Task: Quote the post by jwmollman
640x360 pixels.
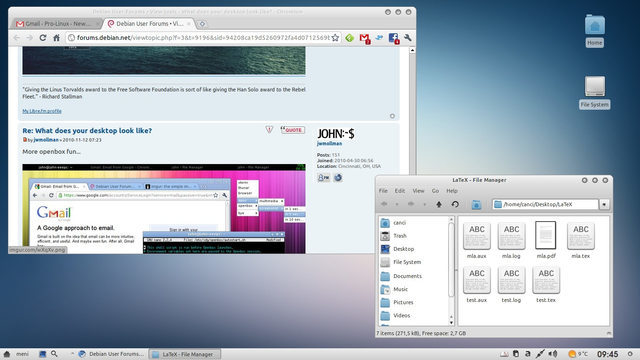Action: point(293,130)
